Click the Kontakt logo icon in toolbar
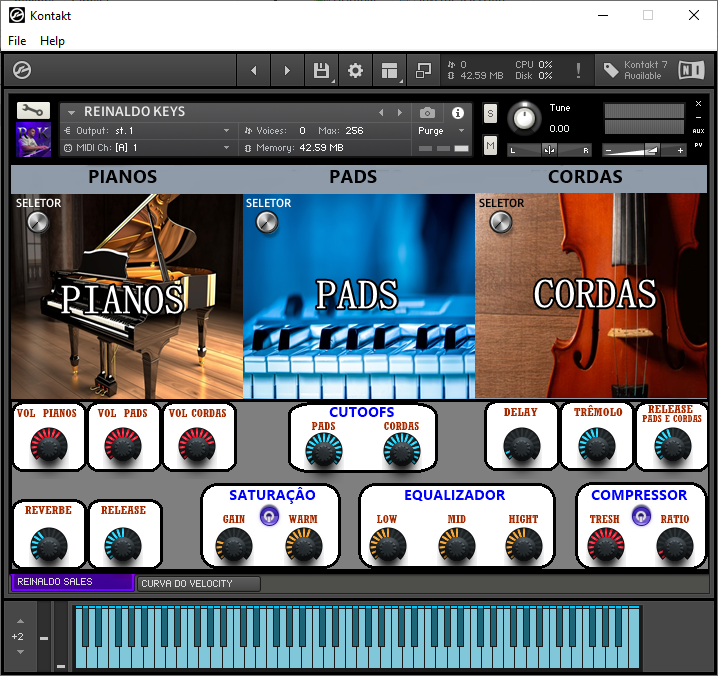Viewport: 718px width, 676px height. pos(22,70)
